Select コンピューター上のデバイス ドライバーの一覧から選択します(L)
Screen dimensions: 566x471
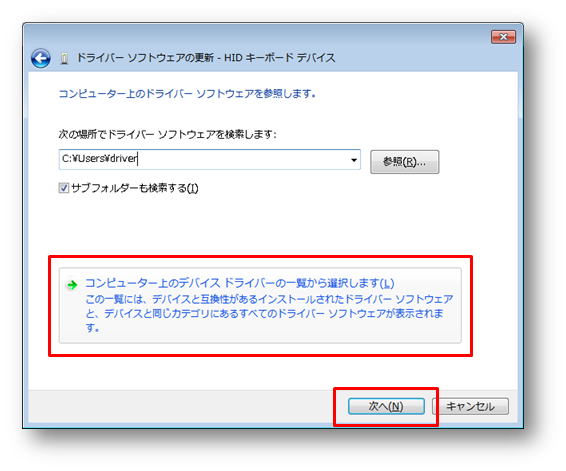tap(240, 283)
